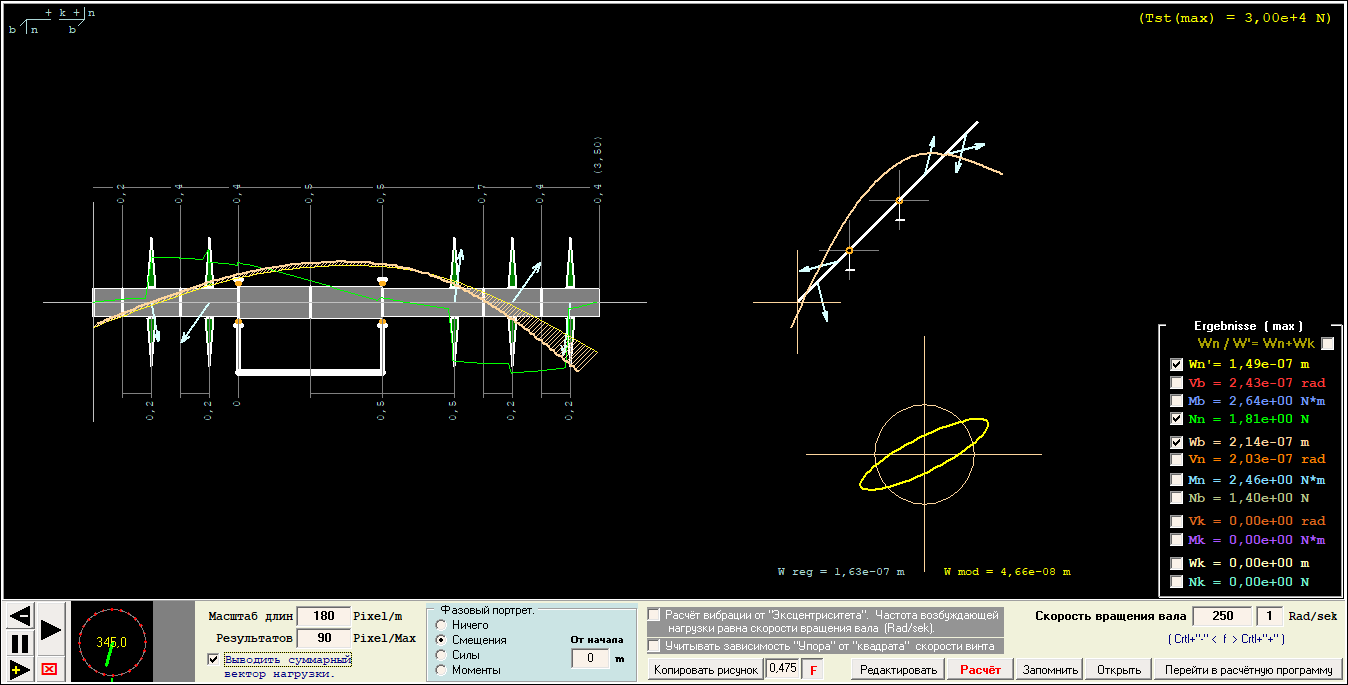The width and height of the screenshot is (1348, 685).
Task: Toggle the Mb bending moment checkbox
Action: click(1177, 401)
